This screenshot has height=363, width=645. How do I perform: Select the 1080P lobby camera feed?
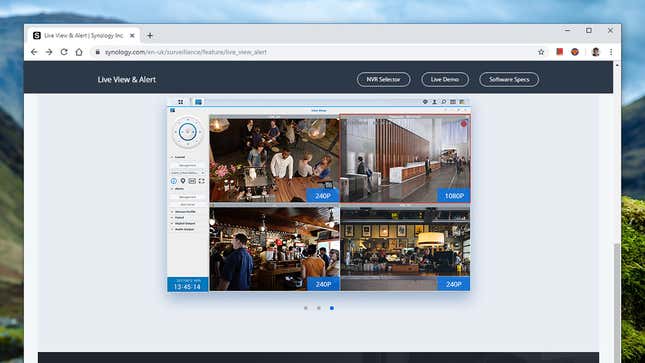(x=405, y=159)
